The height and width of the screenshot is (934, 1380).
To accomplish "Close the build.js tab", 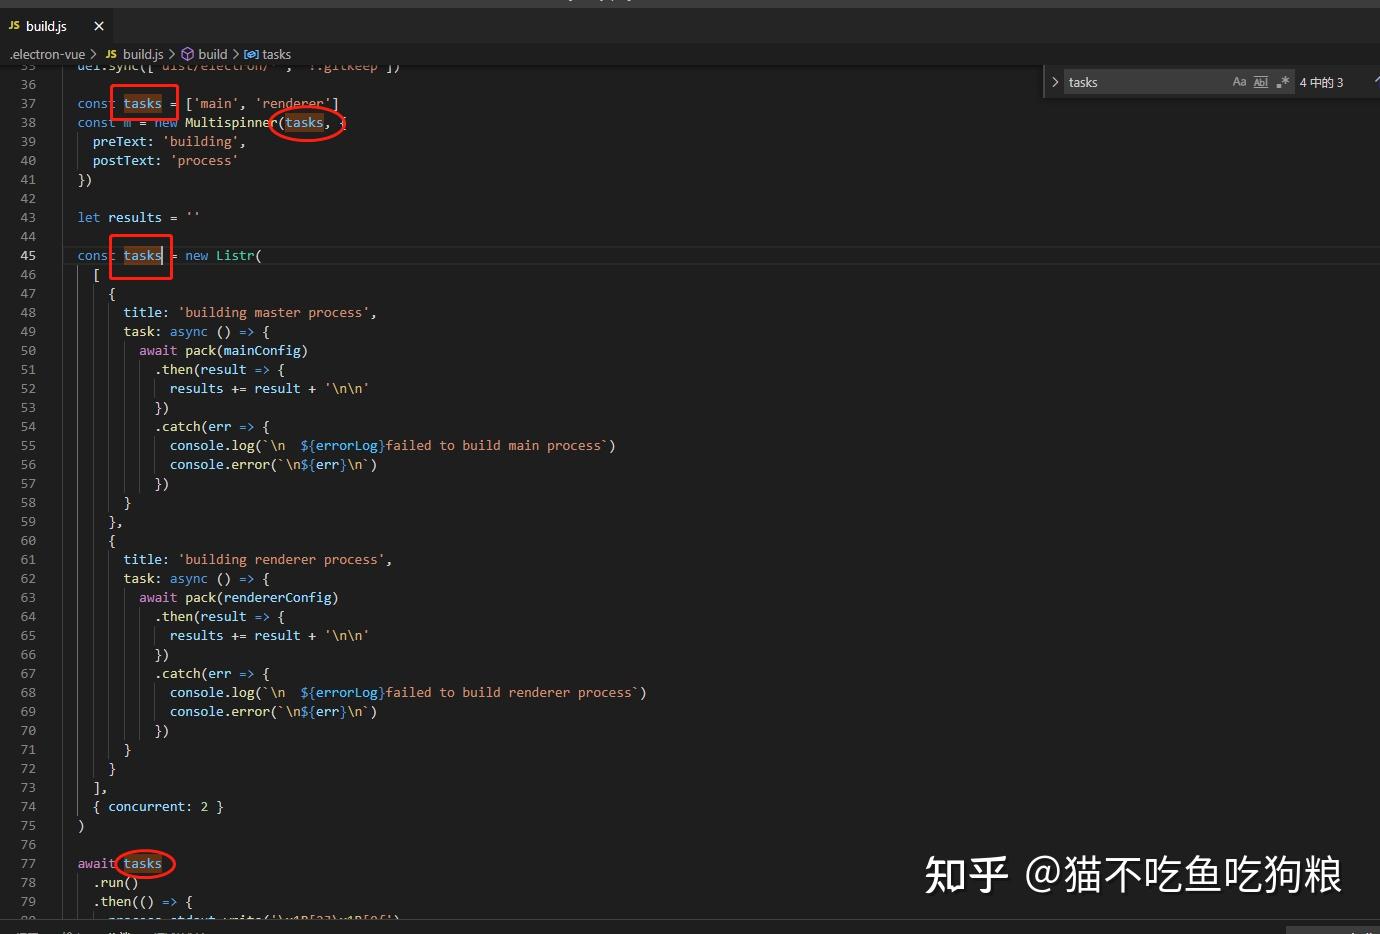I will click(97, 25).
